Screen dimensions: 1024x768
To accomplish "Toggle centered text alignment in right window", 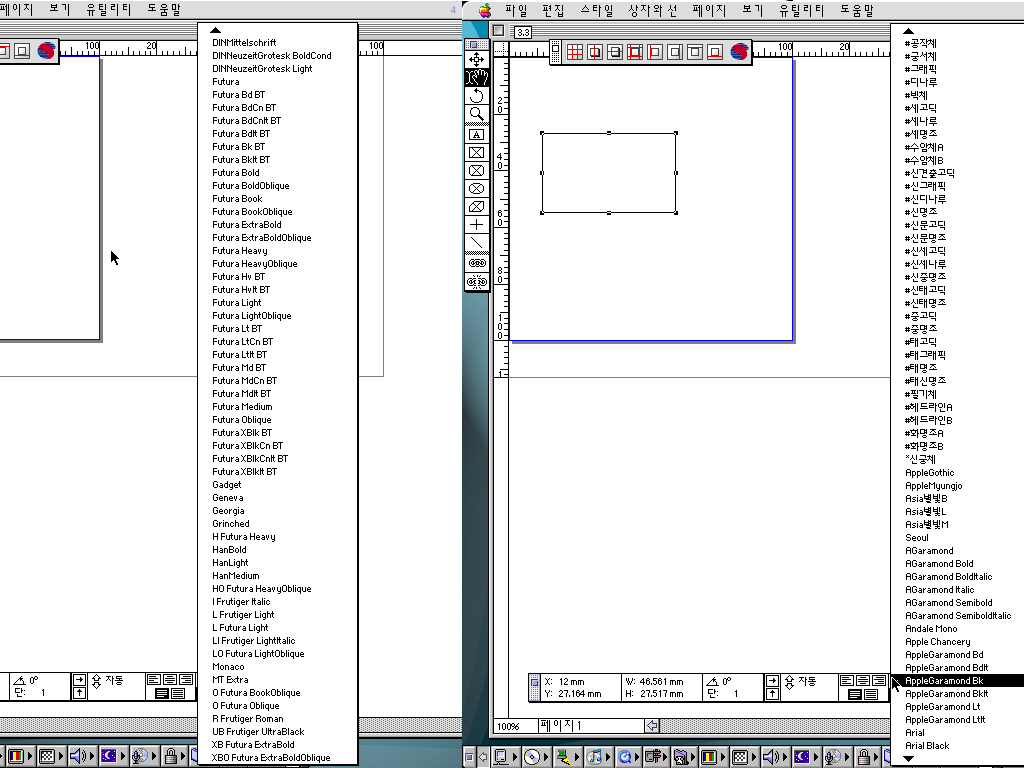I will pyautogui.click(x=862, y=680).
